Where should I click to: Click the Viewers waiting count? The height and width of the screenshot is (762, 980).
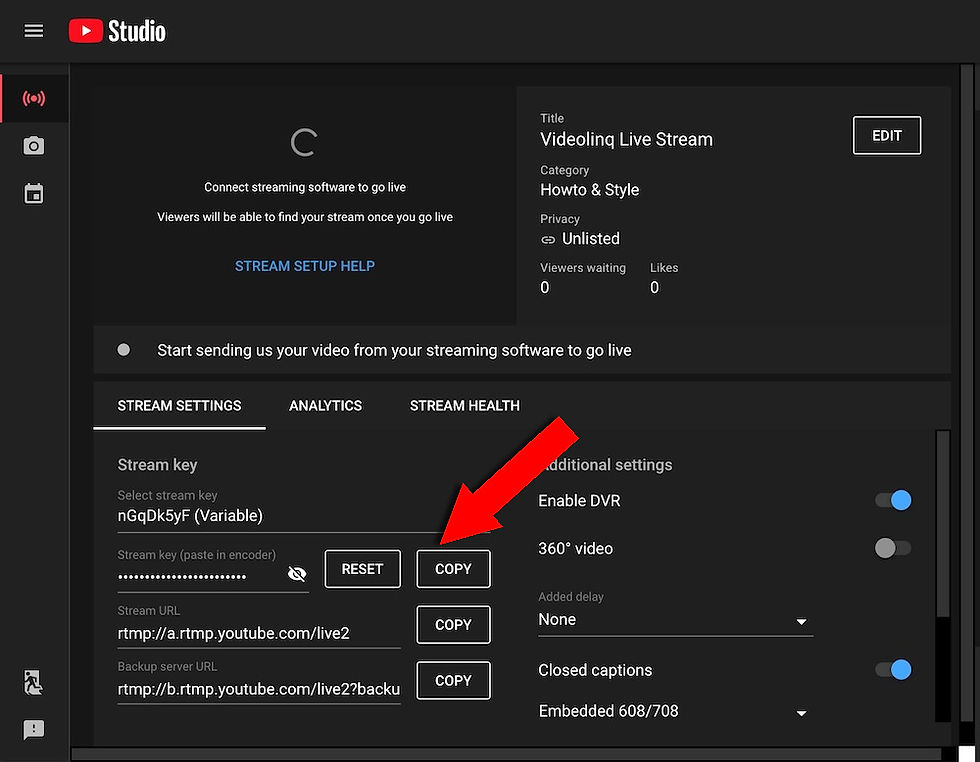[544, 288]
